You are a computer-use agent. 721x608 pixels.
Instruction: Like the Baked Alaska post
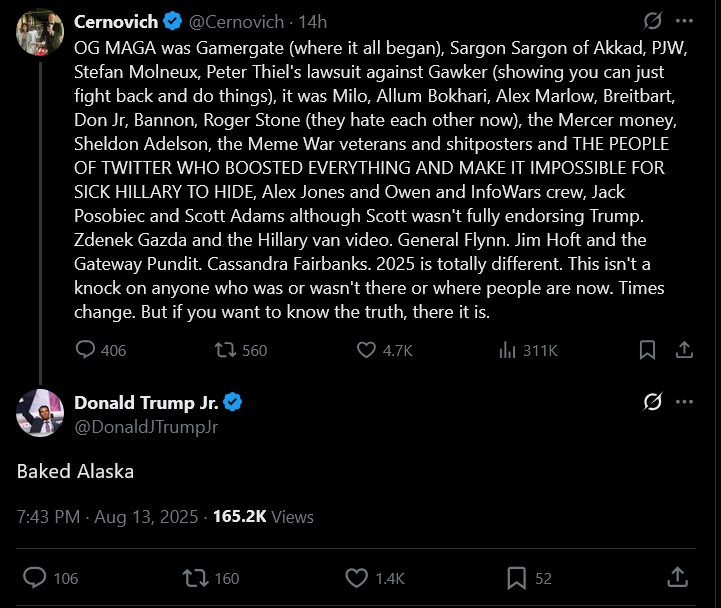click(x=357, y=577)
